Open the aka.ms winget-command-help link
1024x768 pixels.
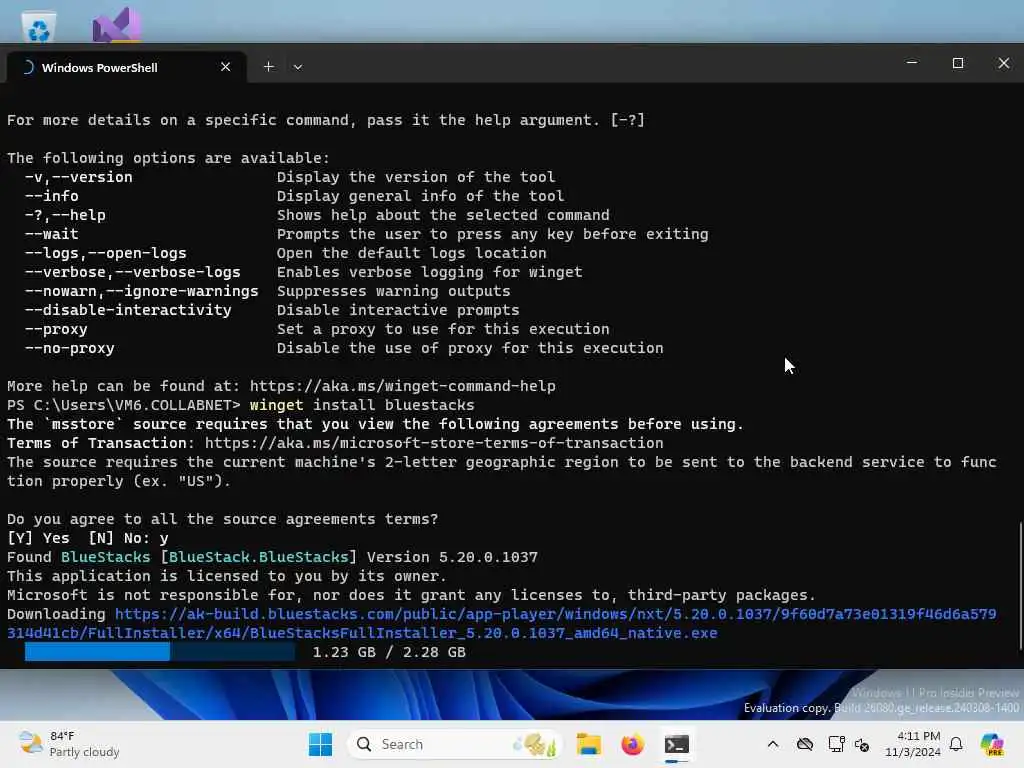[402, 386]
